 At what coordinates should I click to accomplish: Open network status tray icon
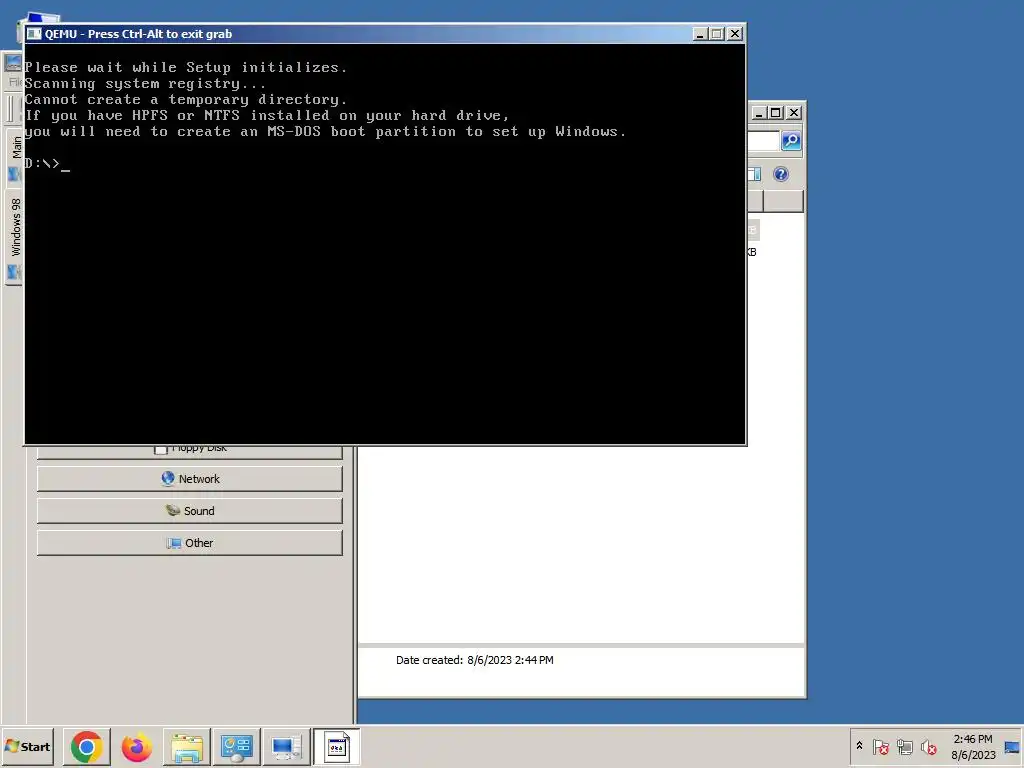[904, 746]
